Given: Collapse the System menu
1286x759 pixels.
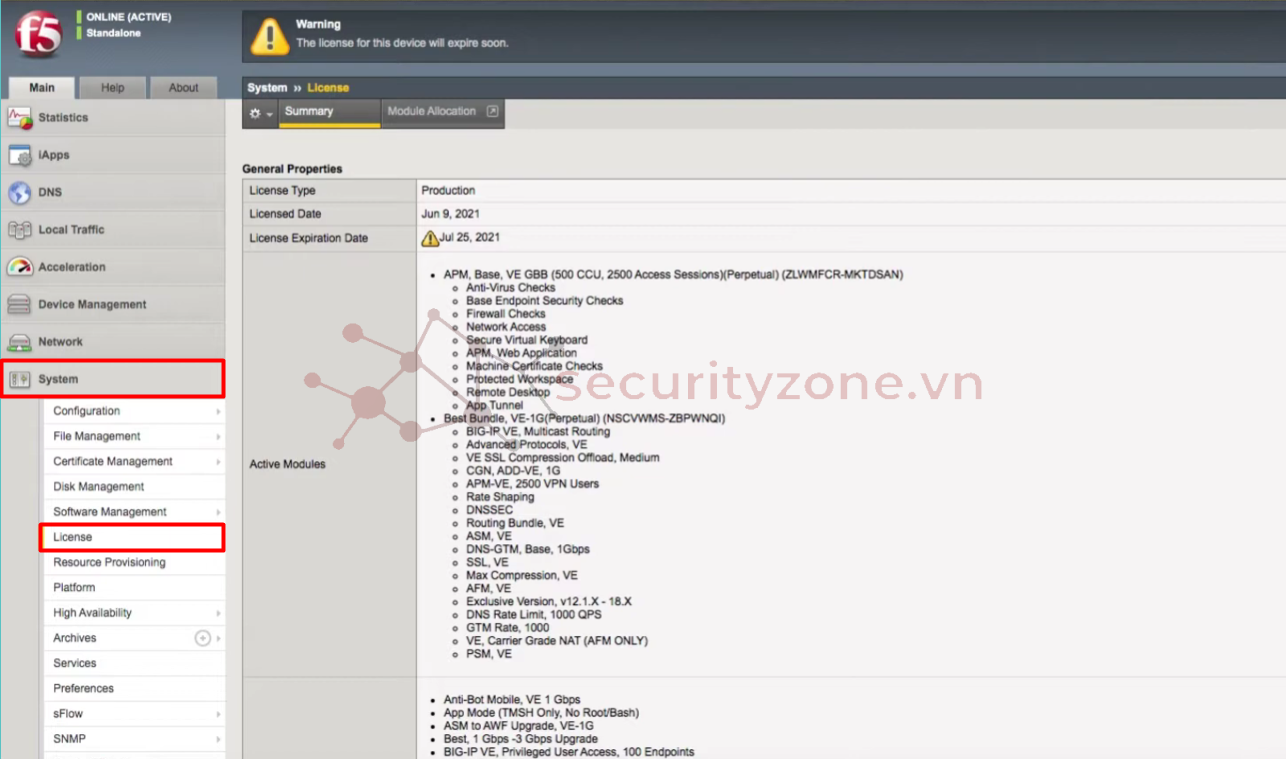Looking at the screenshot, I should pos(113,379).
